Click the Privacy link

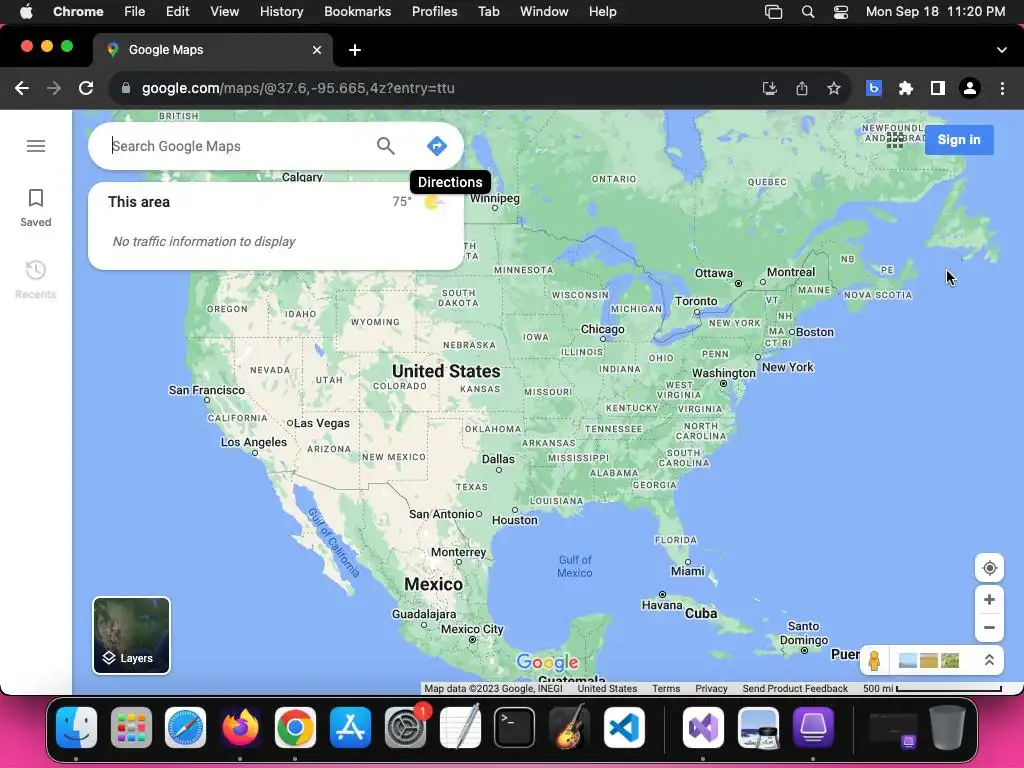click(711, 688)
